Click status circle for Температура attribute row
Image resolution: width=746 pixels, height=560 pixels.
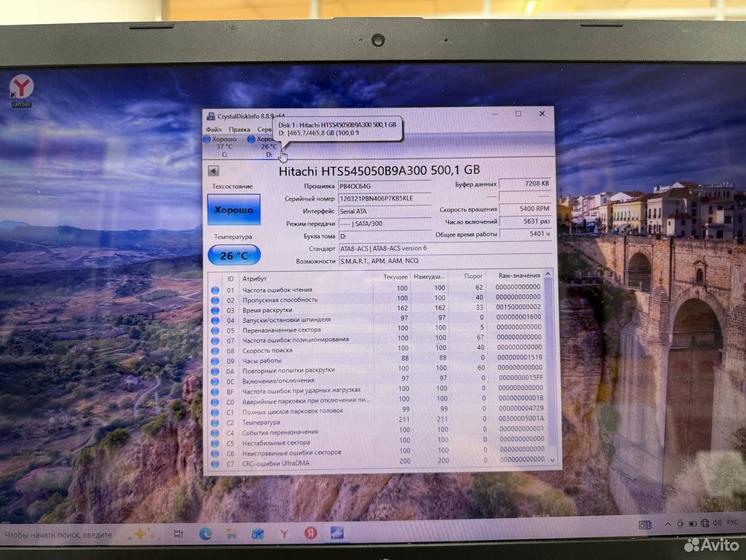click(x=215, y=423)
